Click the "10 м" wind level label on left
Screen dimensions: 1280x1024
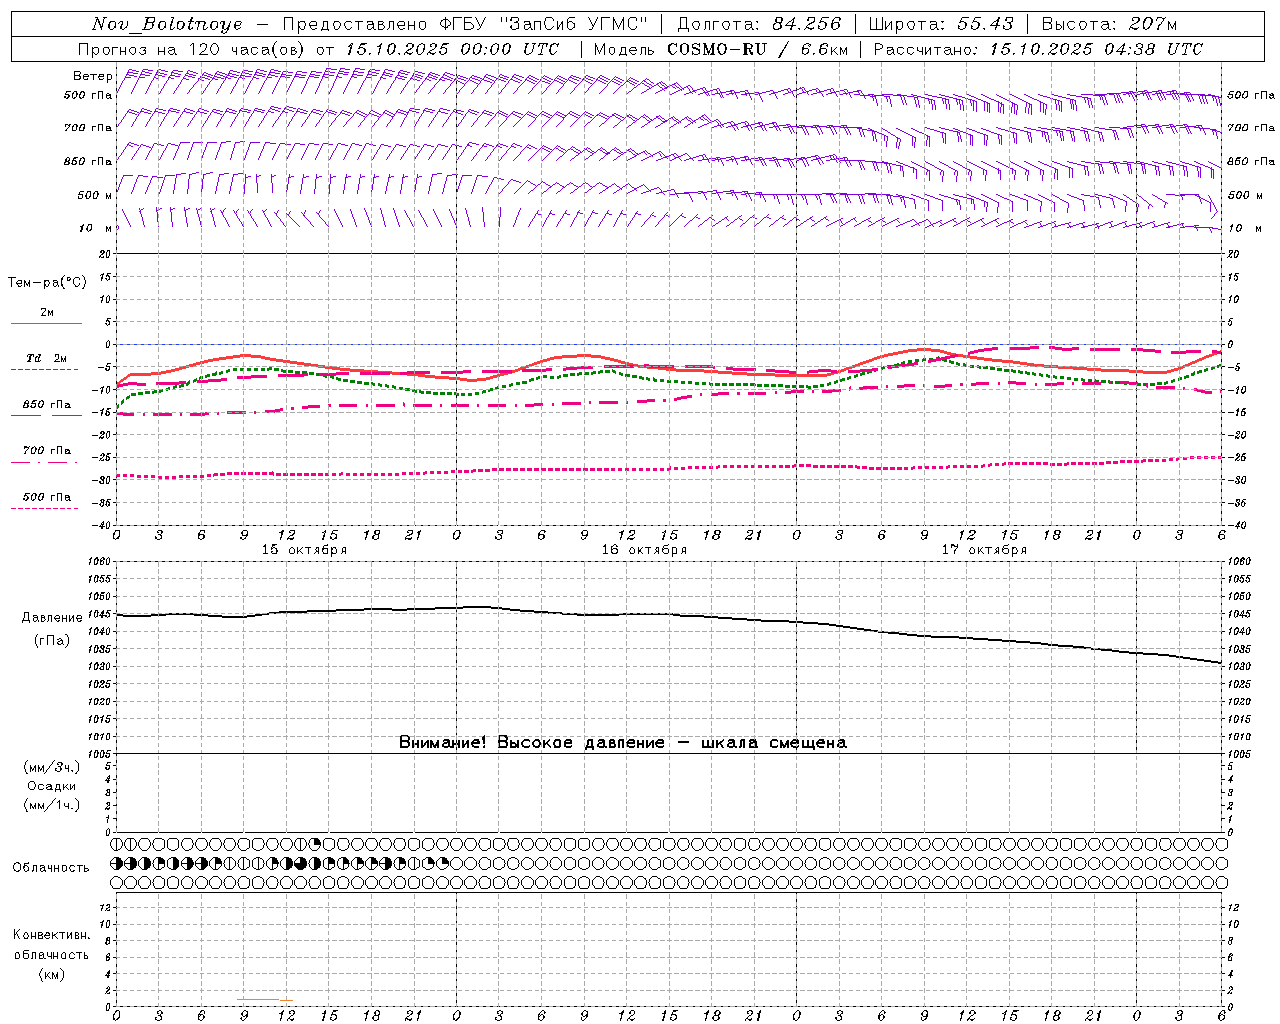click(x=97, y=228)
